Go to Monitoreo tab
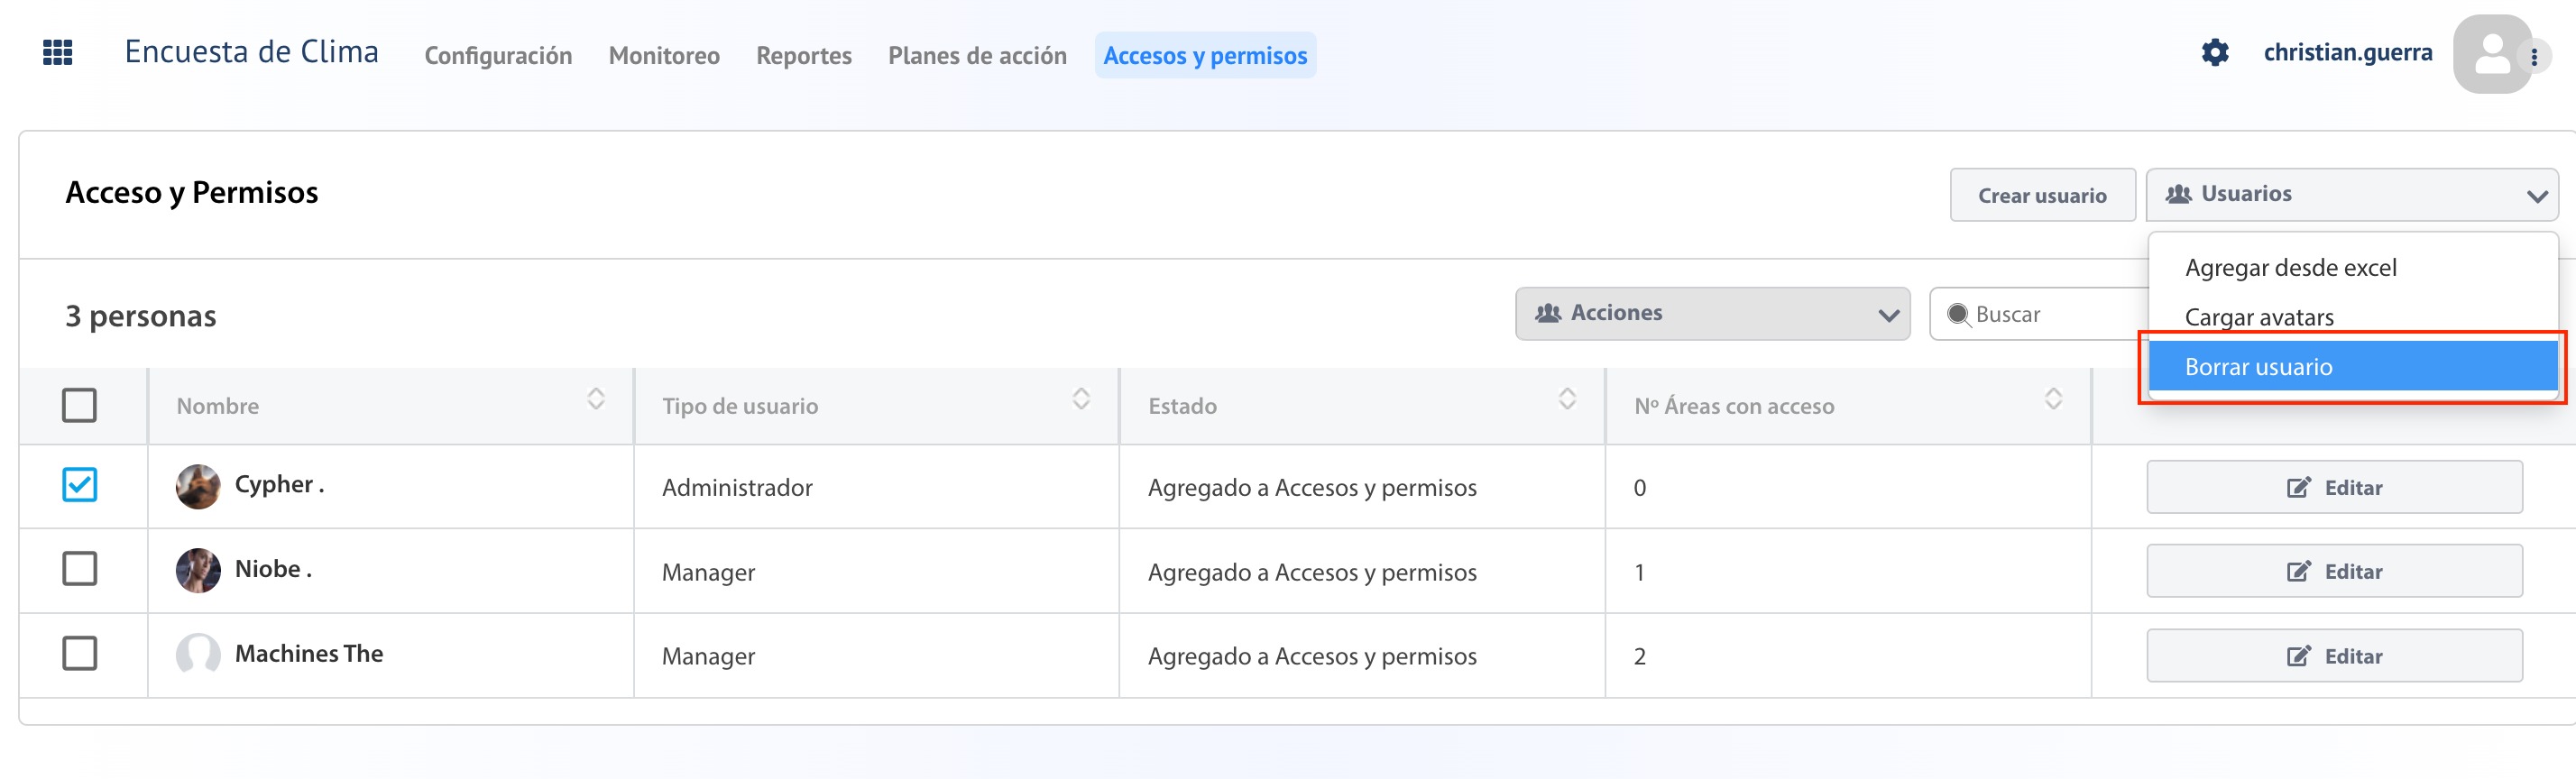 tap(664, 55)
